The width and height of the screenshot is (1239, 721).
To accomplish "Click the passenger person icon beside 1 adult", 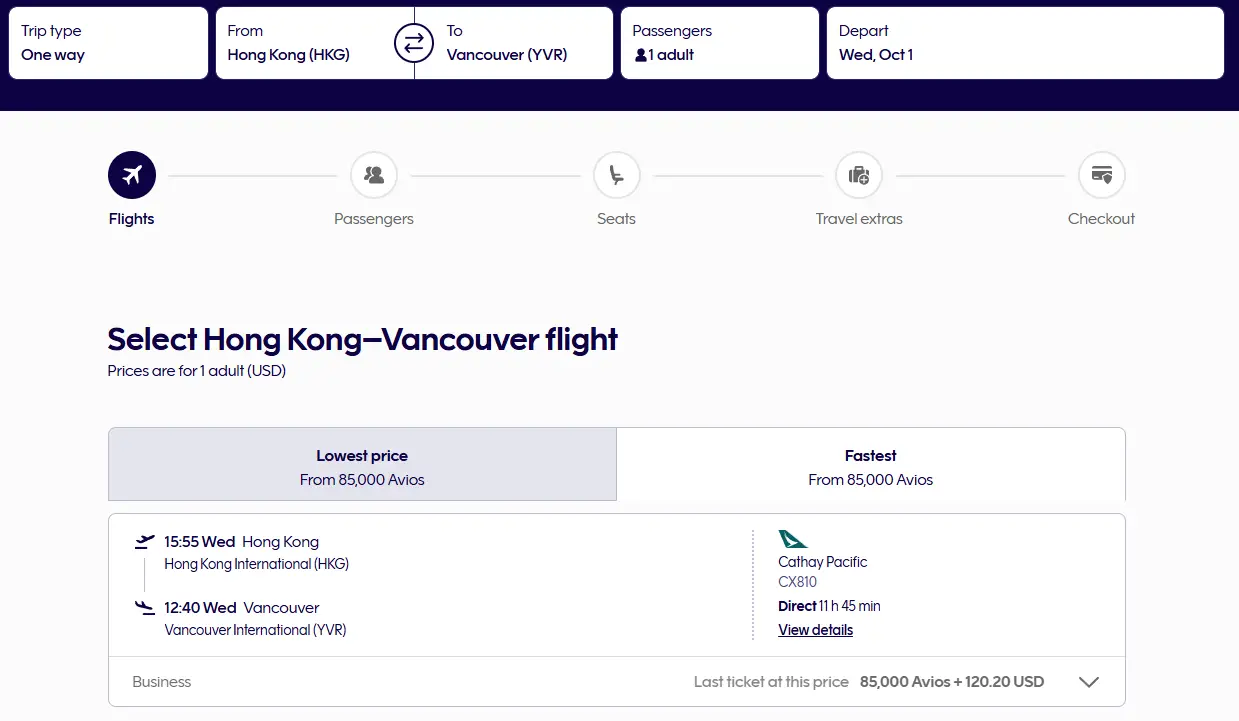I will [x=641, y=55].
